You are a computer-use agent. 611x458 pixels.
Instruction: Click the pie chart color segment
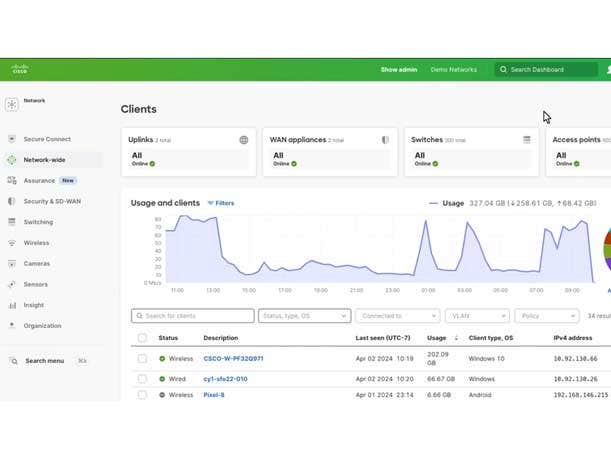(606, 248)
